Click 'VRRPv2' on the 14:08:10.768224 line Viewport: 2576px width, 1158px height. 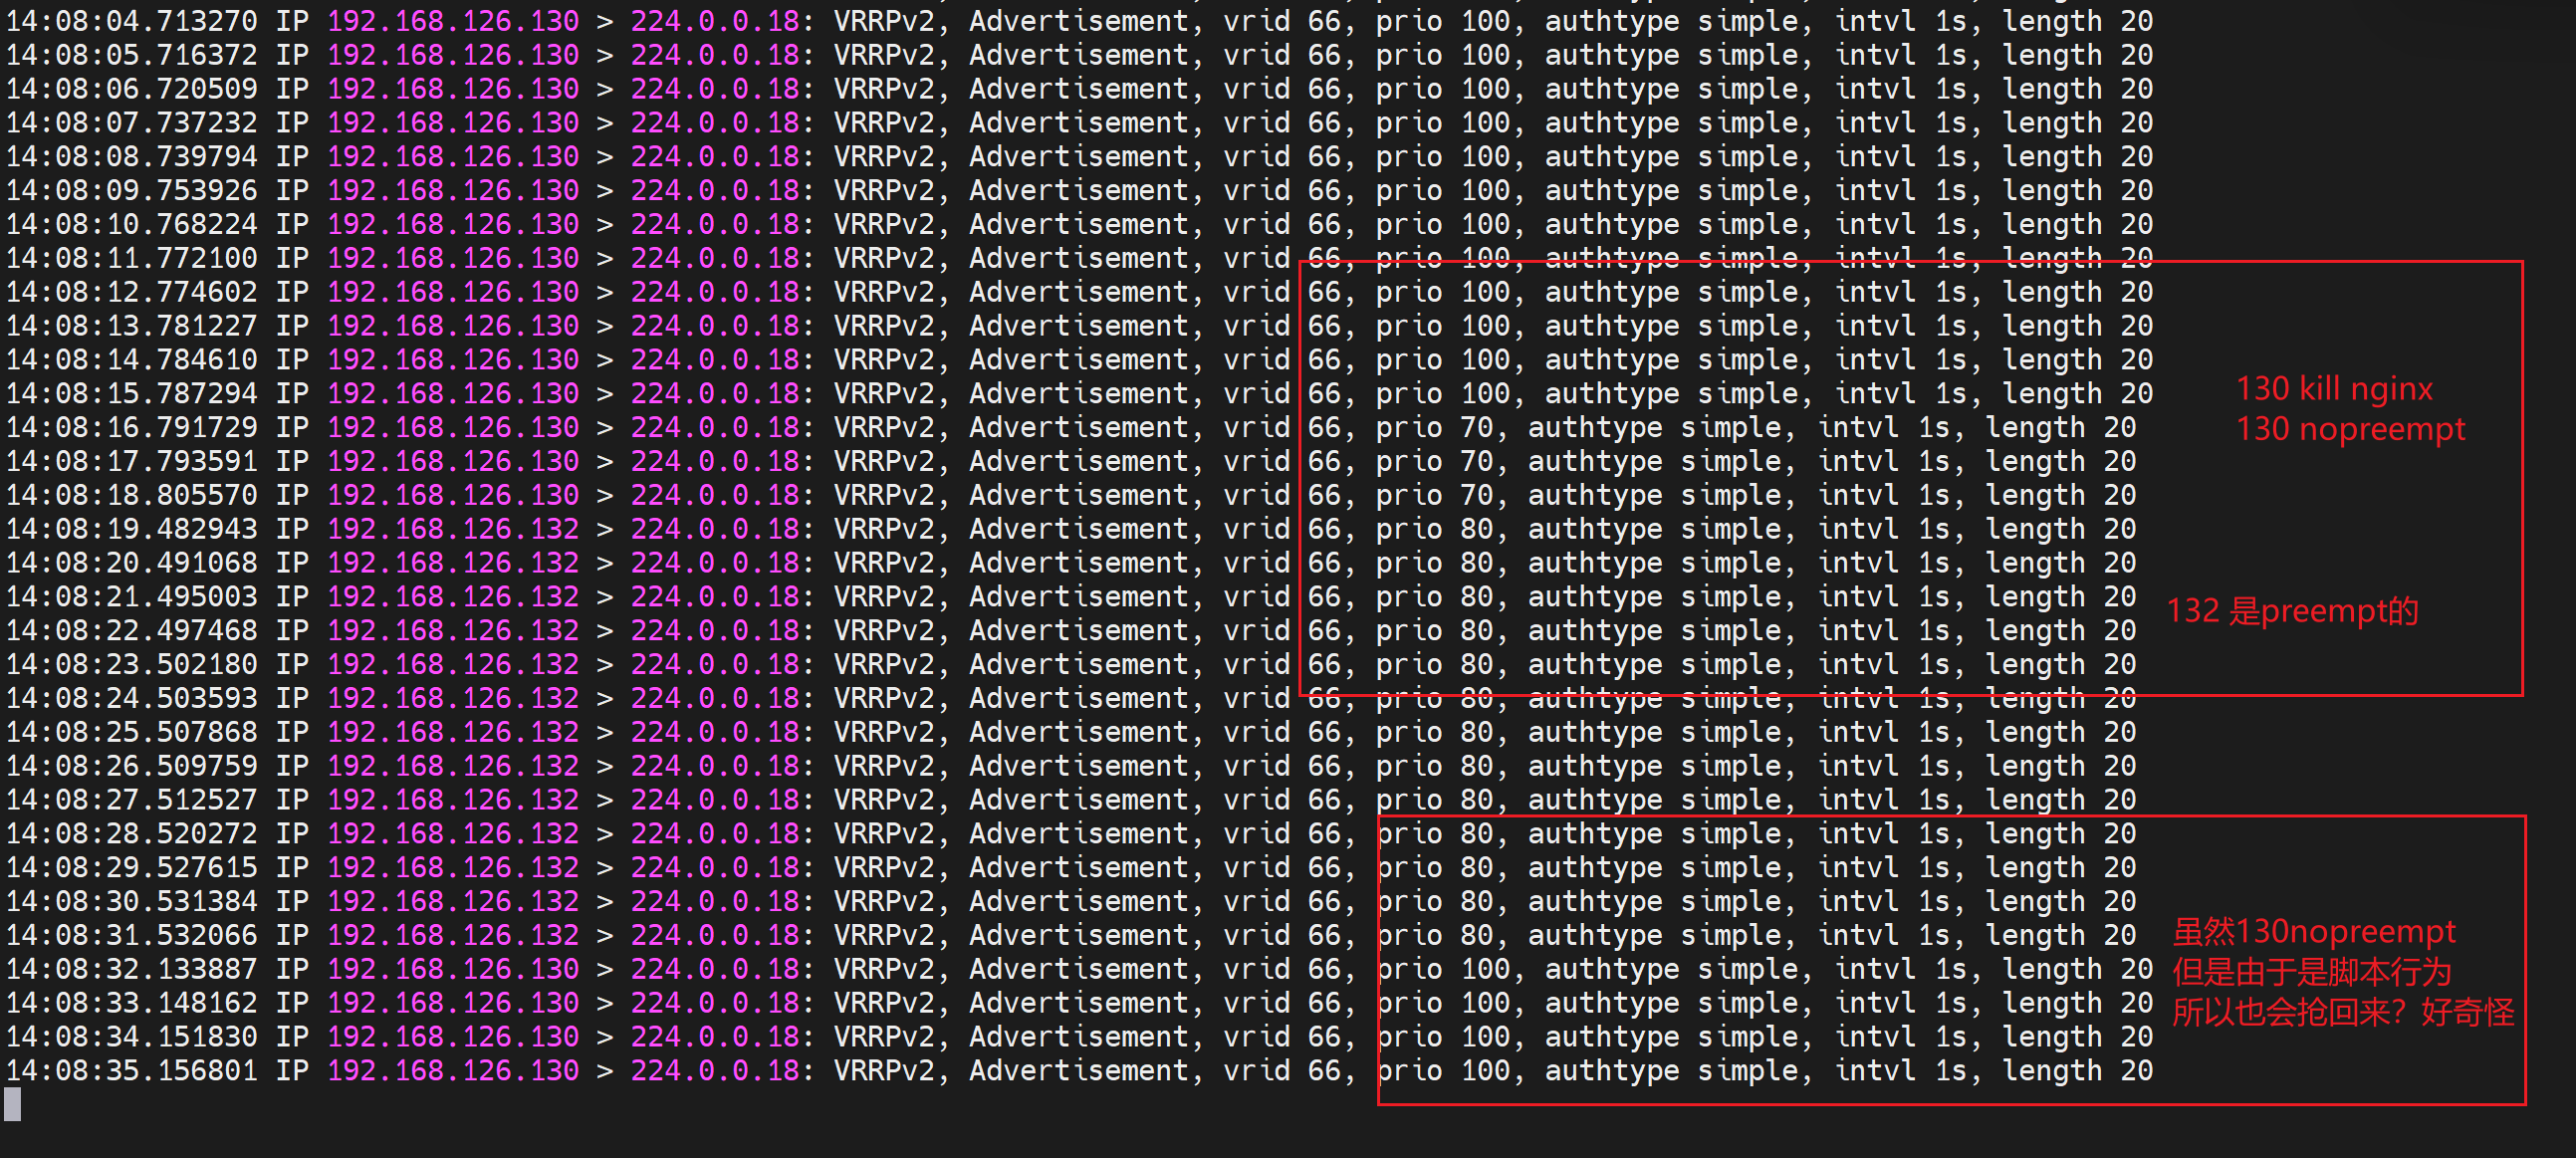pyautogui.click(x=884, y=224)
